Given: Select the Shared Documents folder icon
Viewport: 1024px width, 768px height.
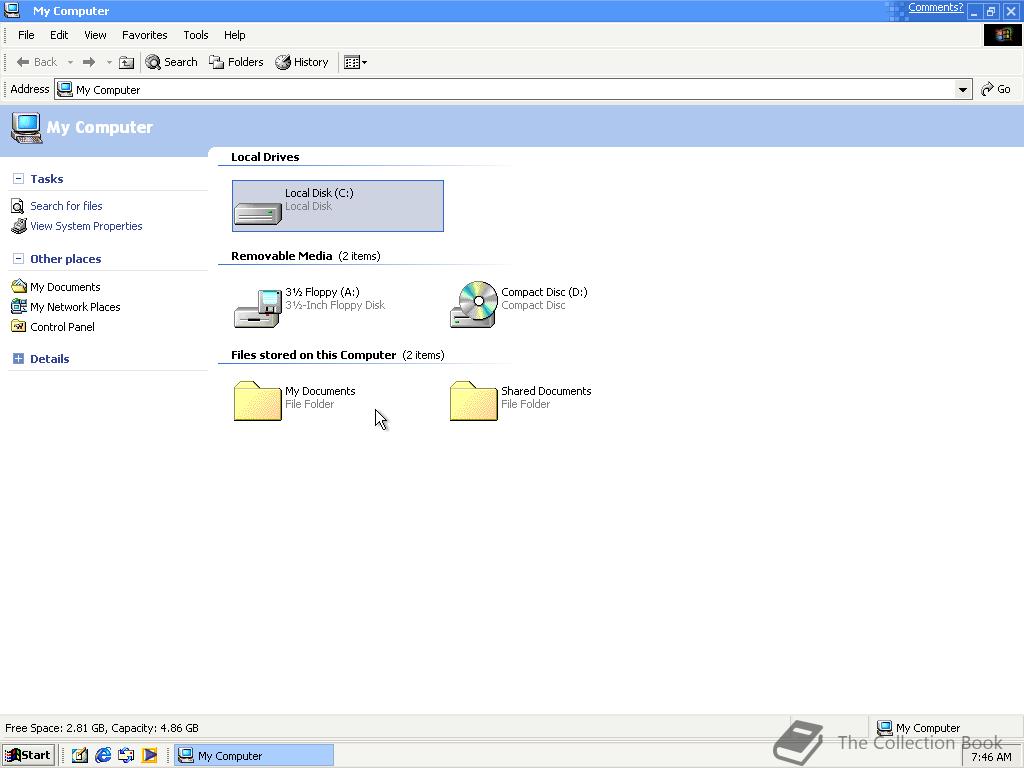Looking at the screenshot, I should [x=473, y=401].
